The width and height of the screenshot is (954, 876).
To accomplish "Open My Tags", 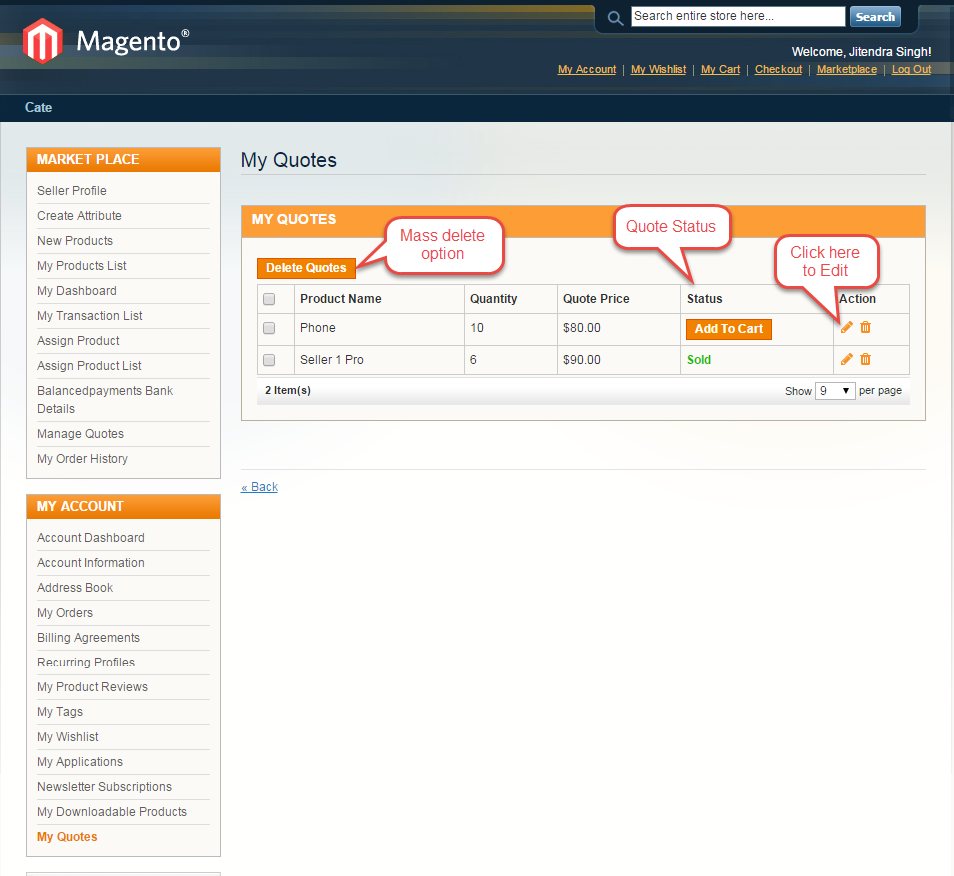I will (x=60, y=711).
